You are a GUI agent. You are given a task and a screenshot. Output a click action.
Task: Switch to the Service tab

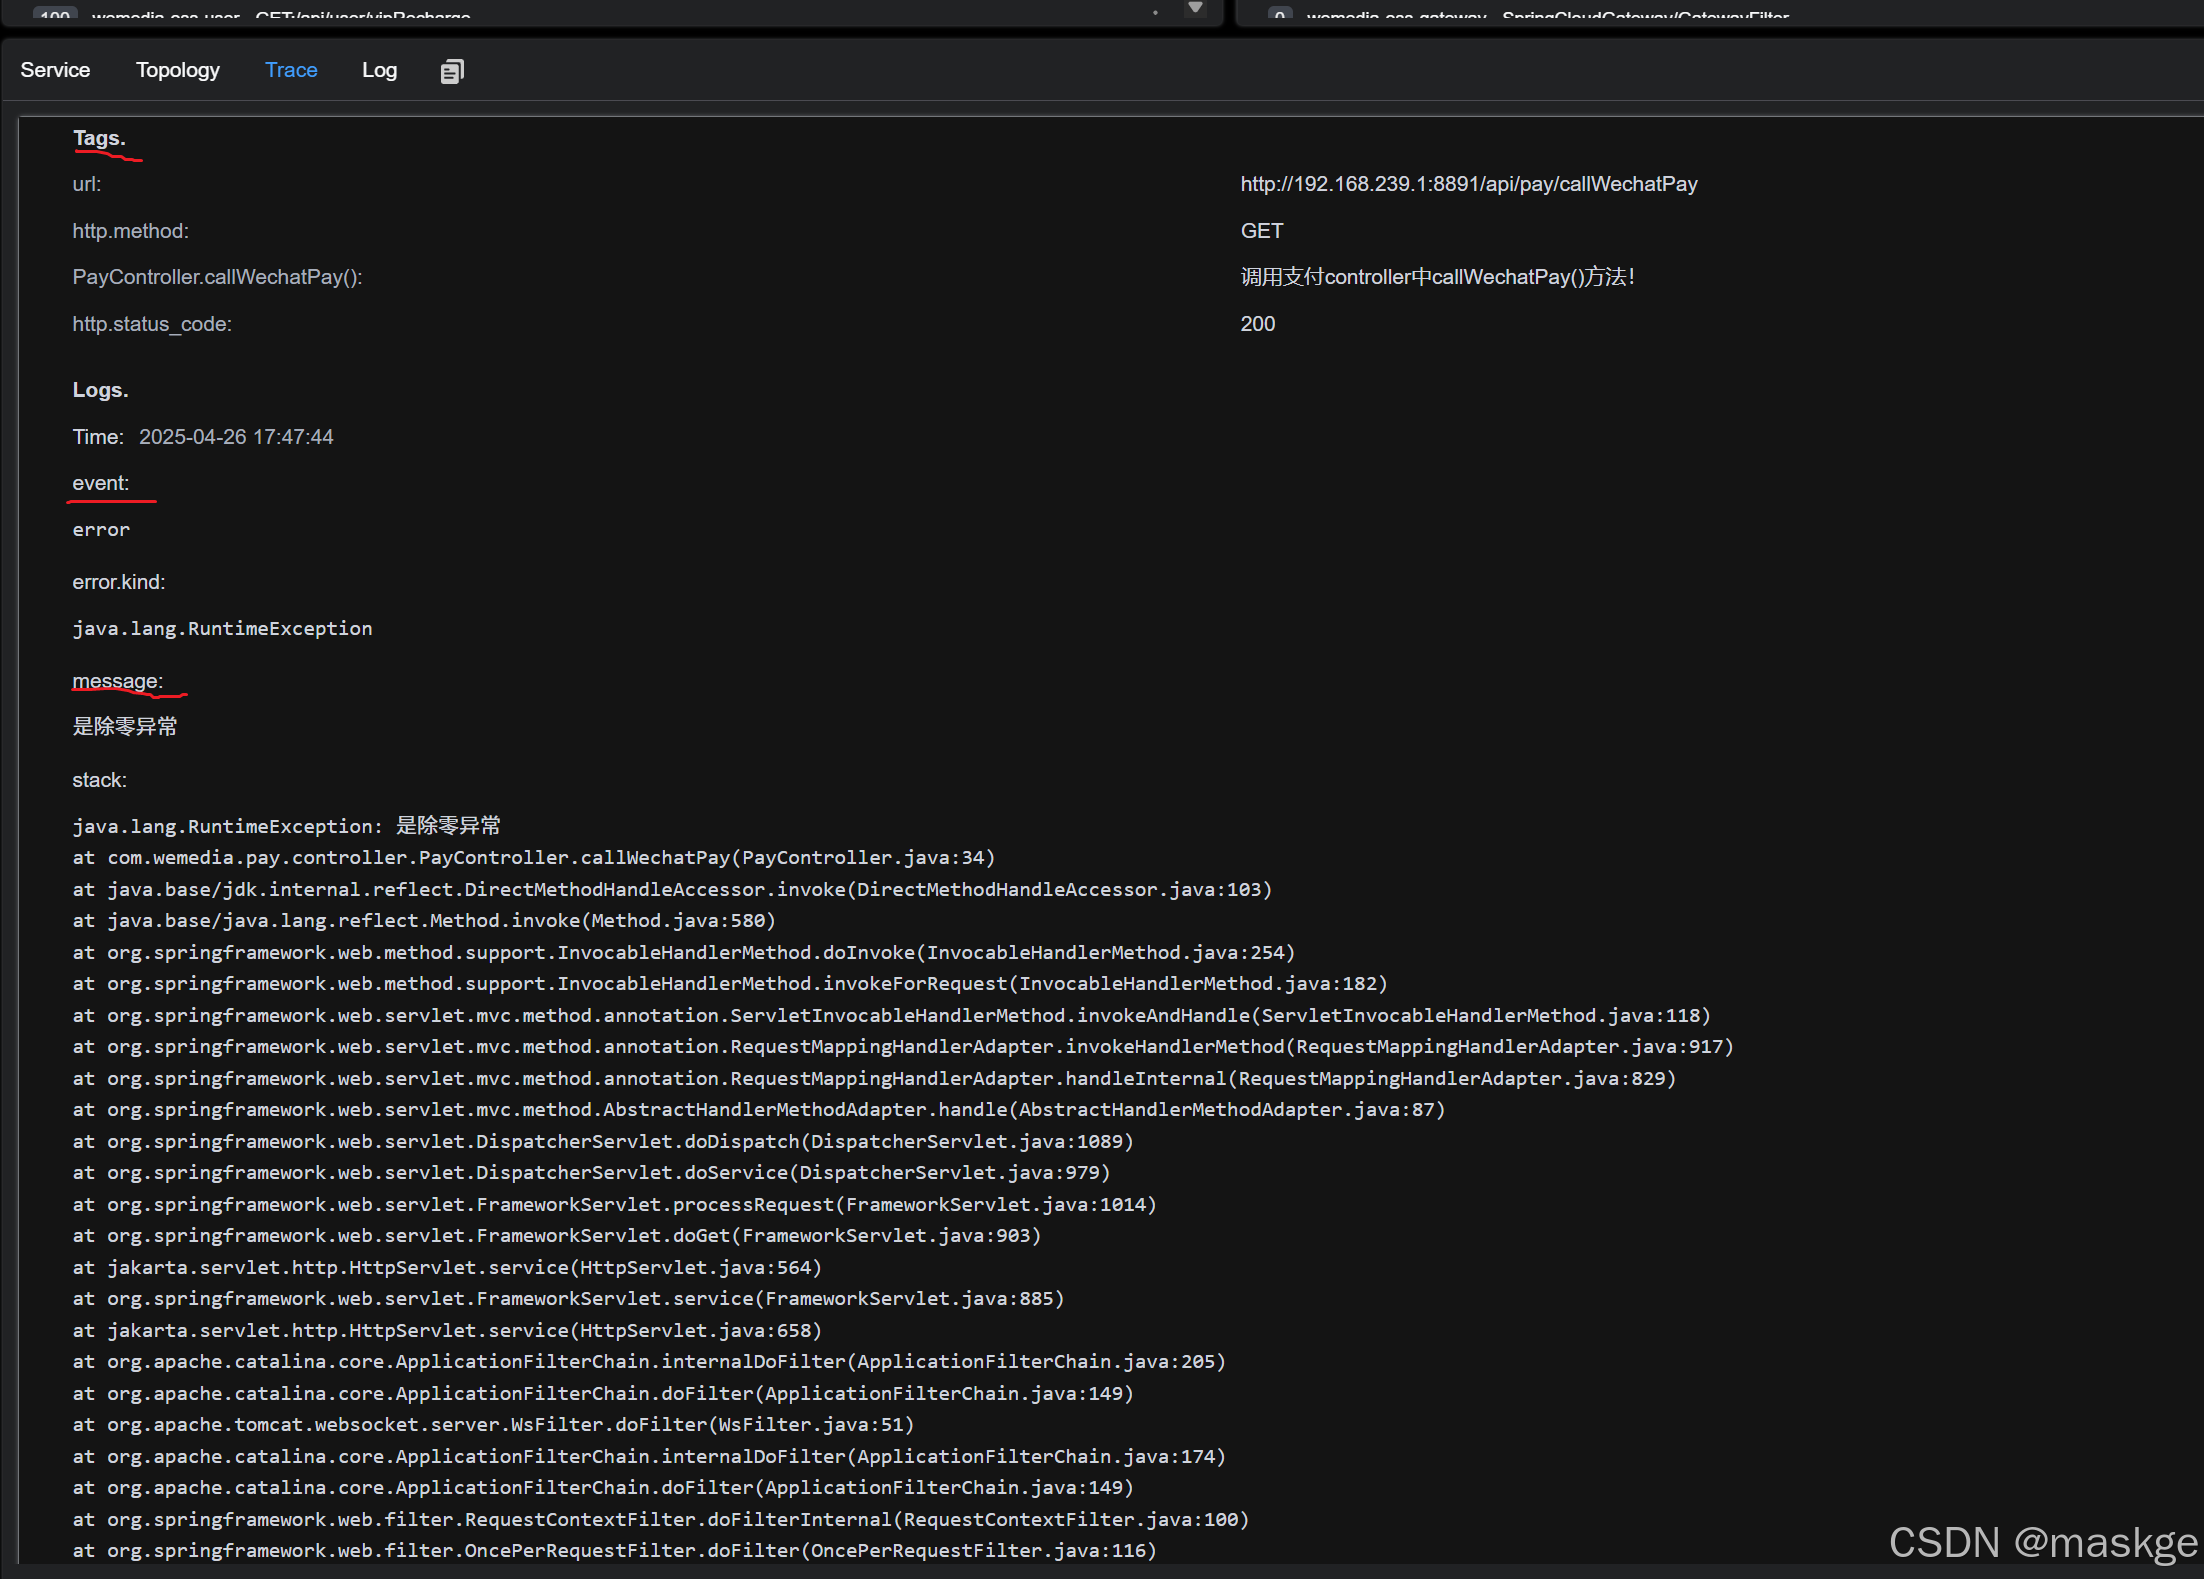pos(55,70)
